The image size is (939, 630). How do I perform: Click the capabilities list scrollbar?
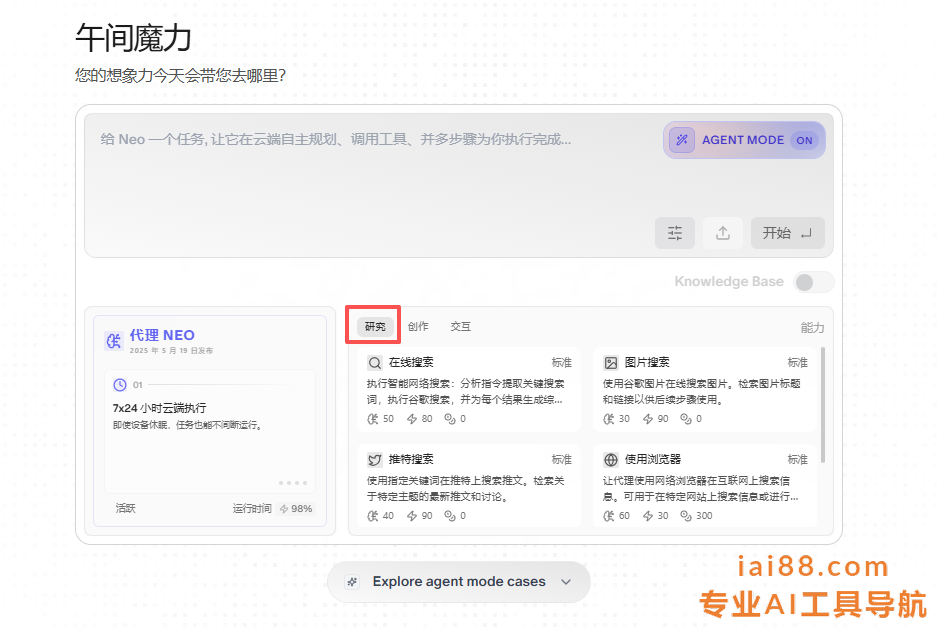tap(823, 405)
